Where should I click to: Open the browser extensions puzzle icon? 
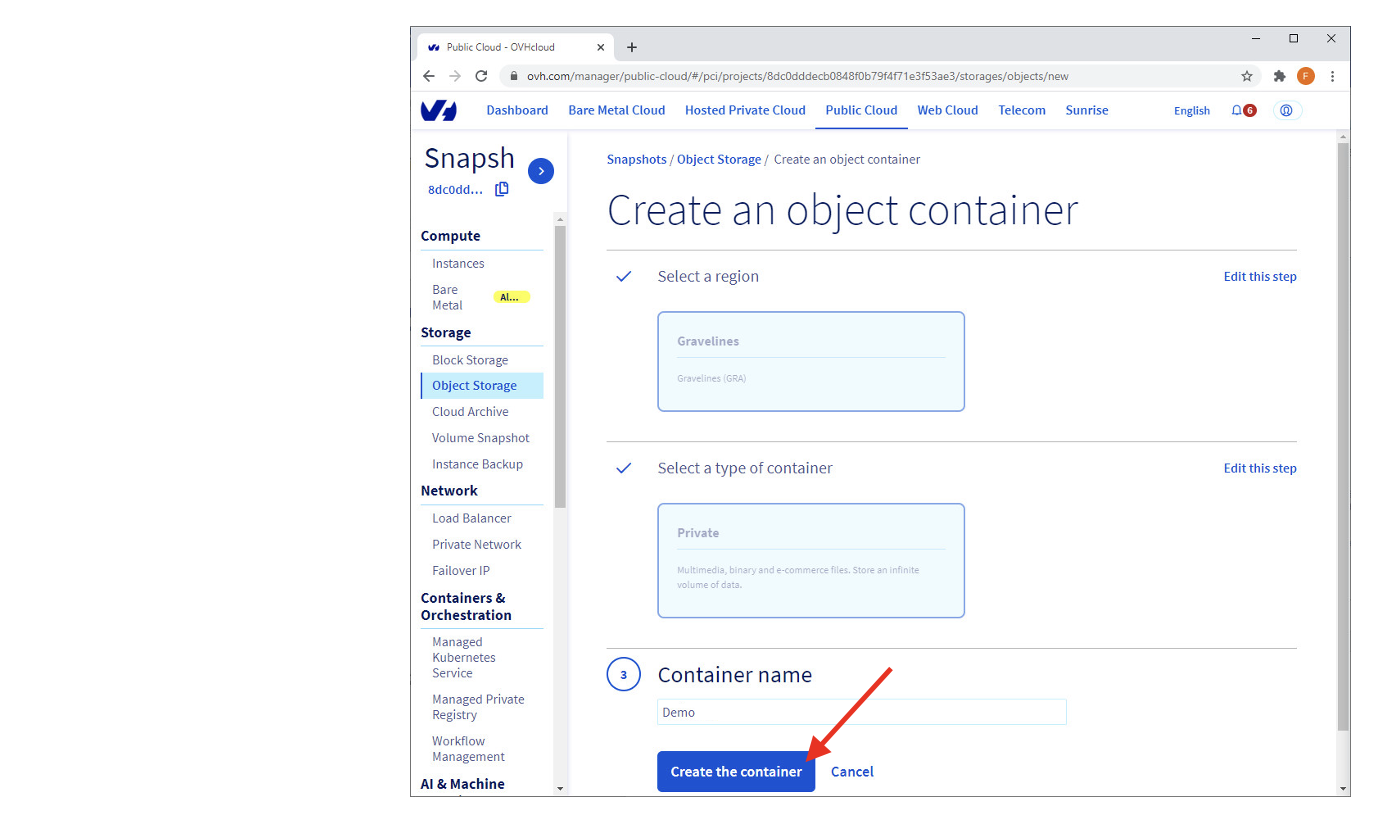pos(1279,76)
